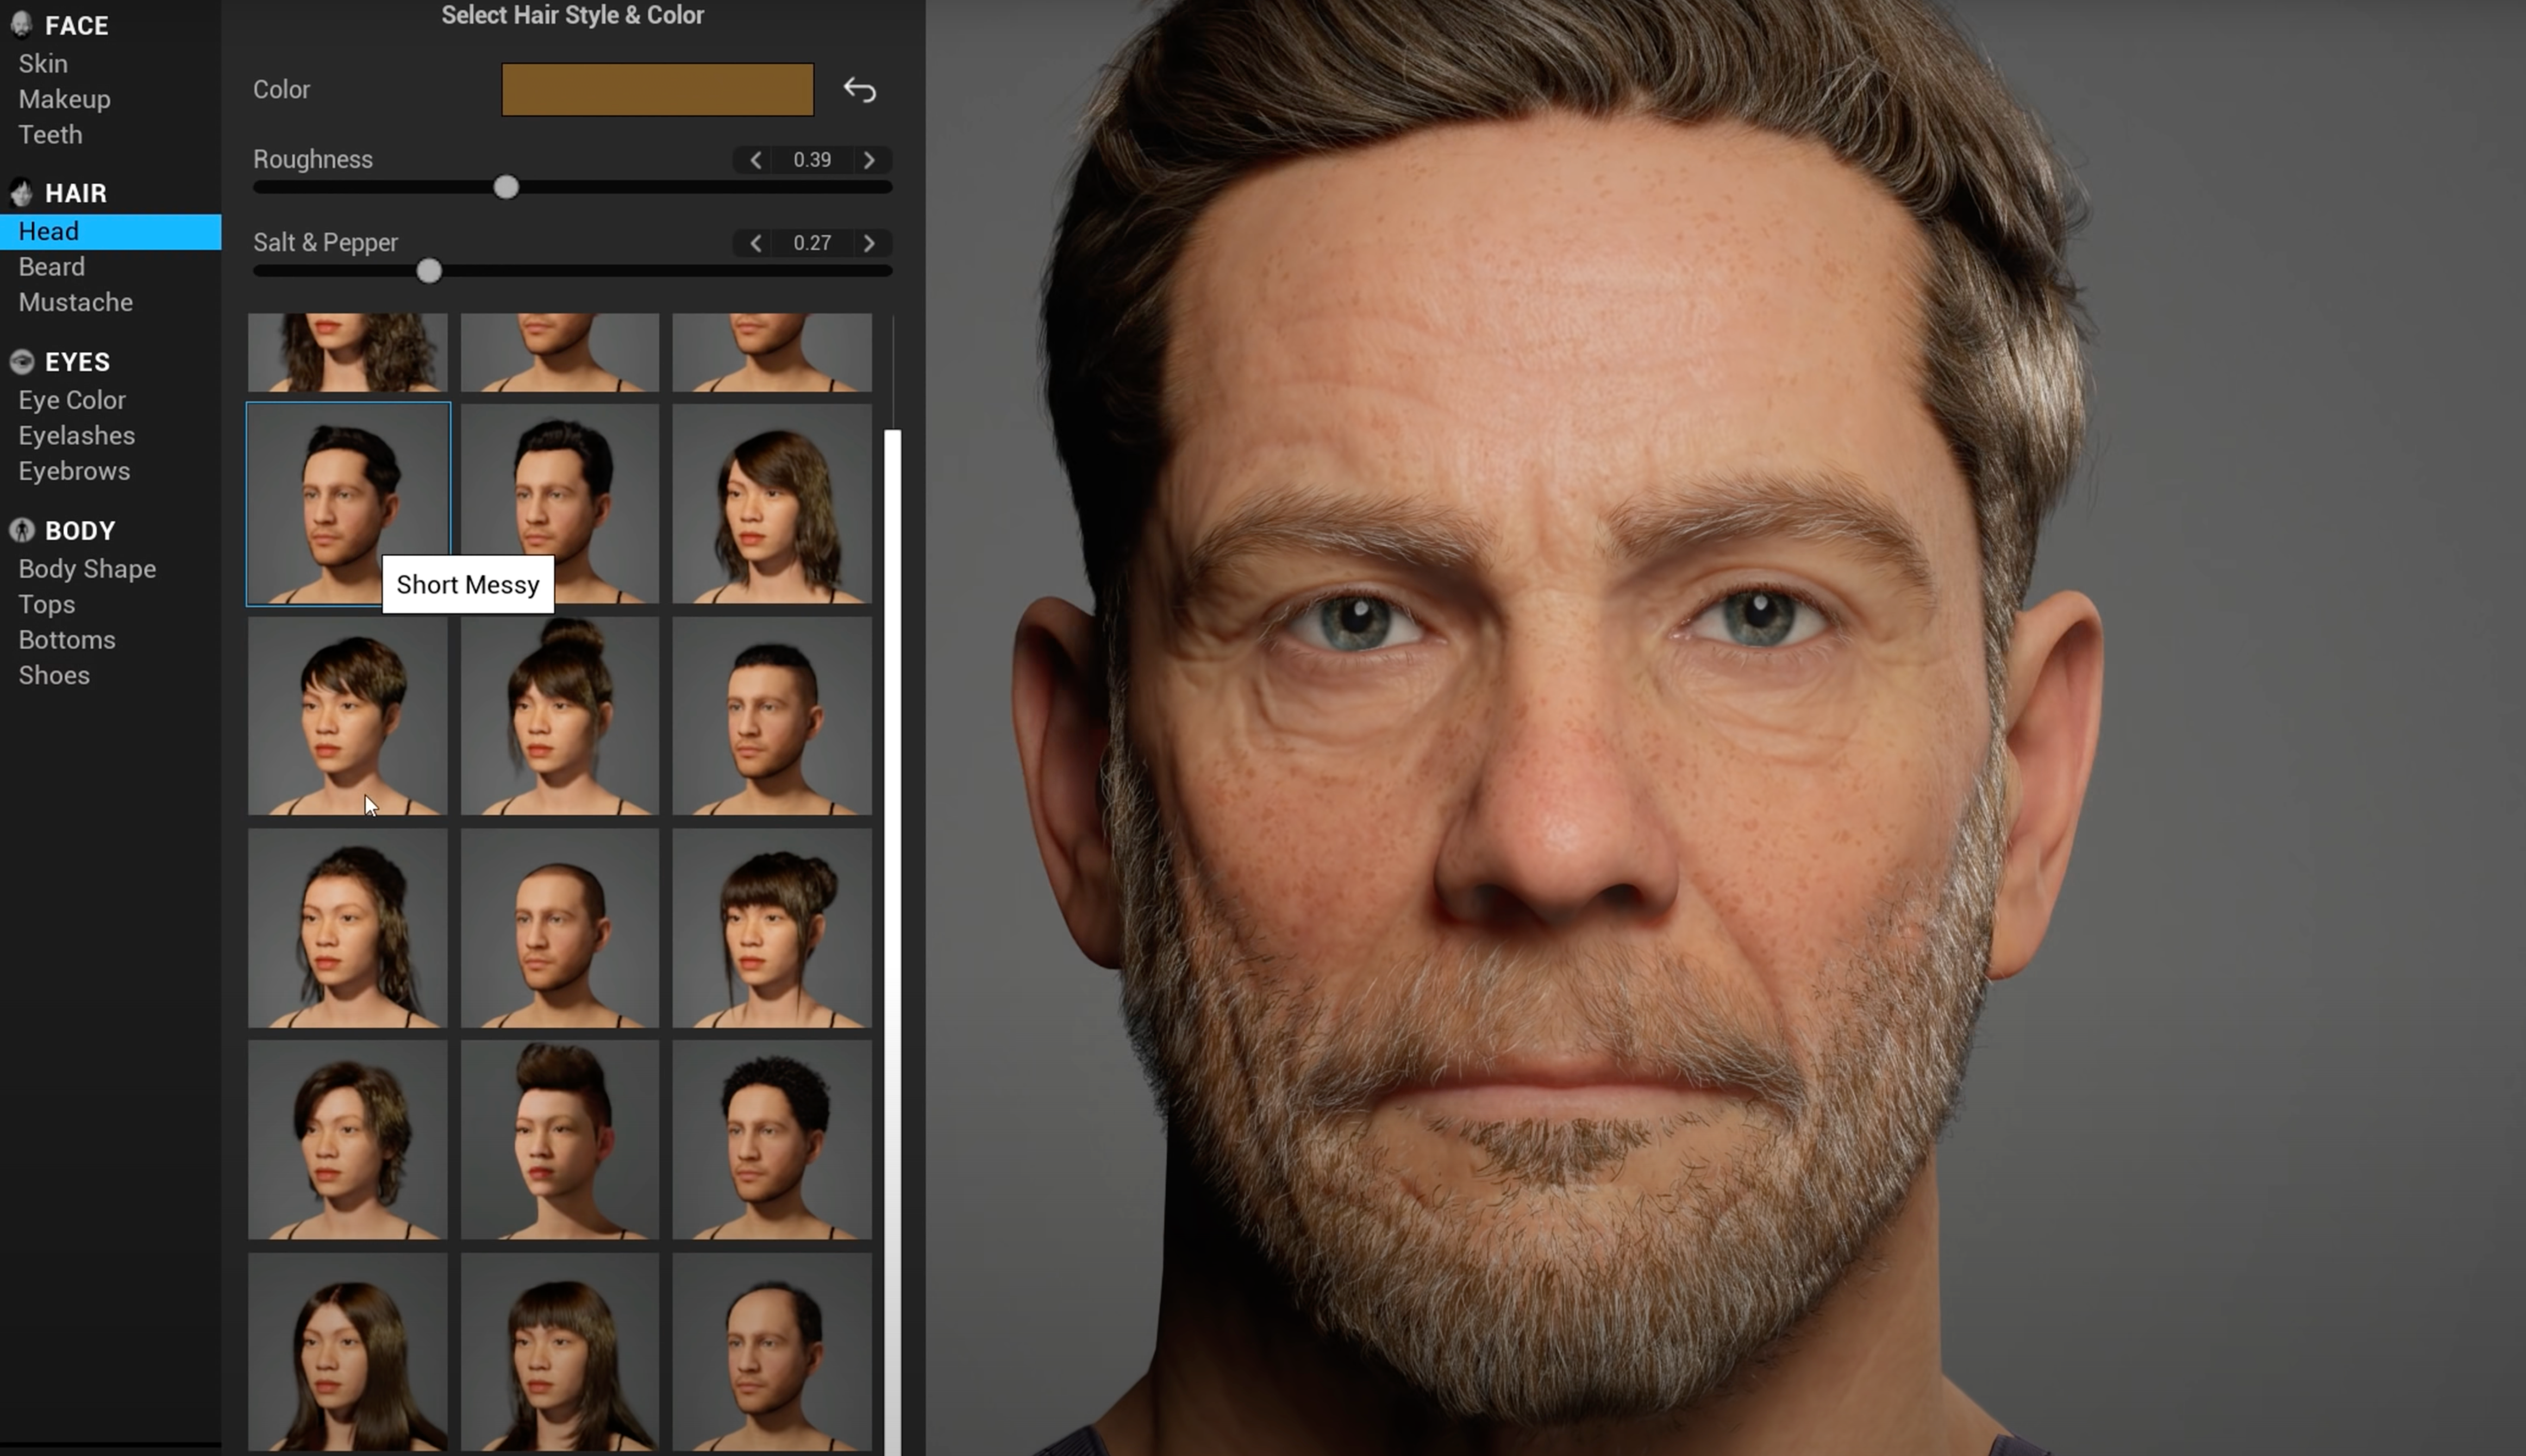Select the buzz cut hairstyle thumbnail
Screen dimensions: 2526x1456
560,928
